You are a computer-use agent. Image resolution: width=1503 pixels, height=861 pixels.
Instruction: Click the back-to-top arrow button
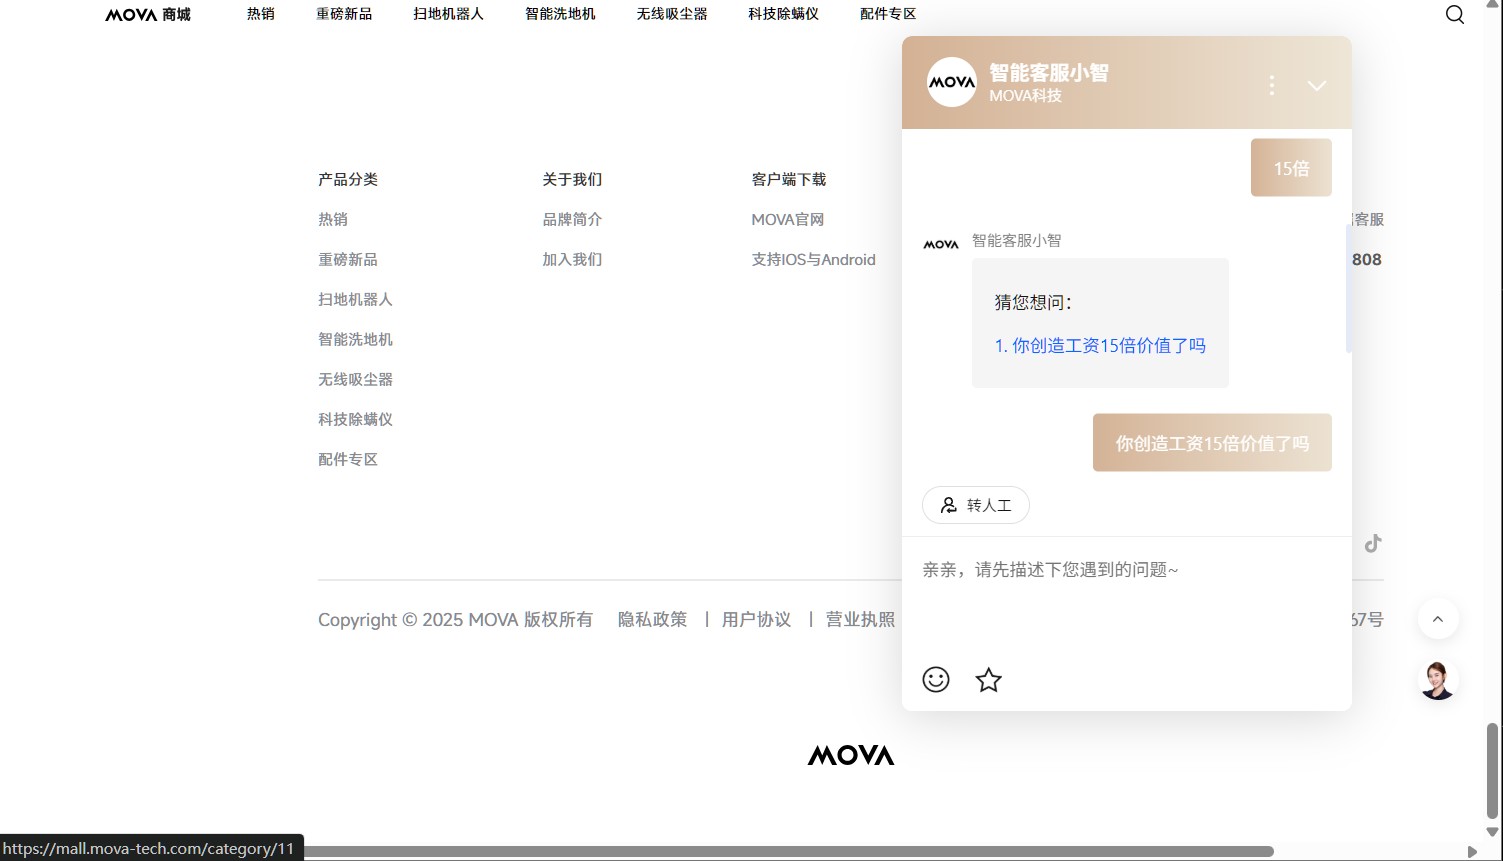coord(1438,619)
